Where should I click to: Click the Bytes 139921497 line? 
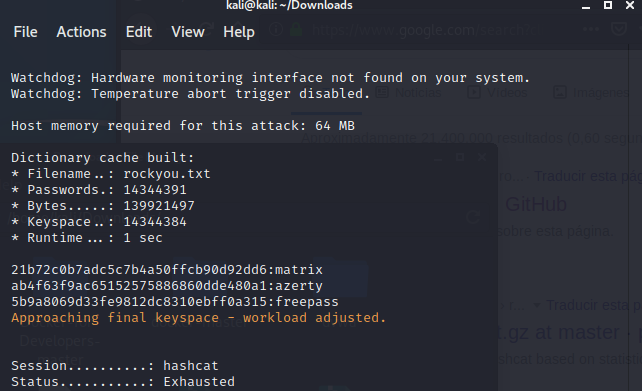click(x=103, y=206)
